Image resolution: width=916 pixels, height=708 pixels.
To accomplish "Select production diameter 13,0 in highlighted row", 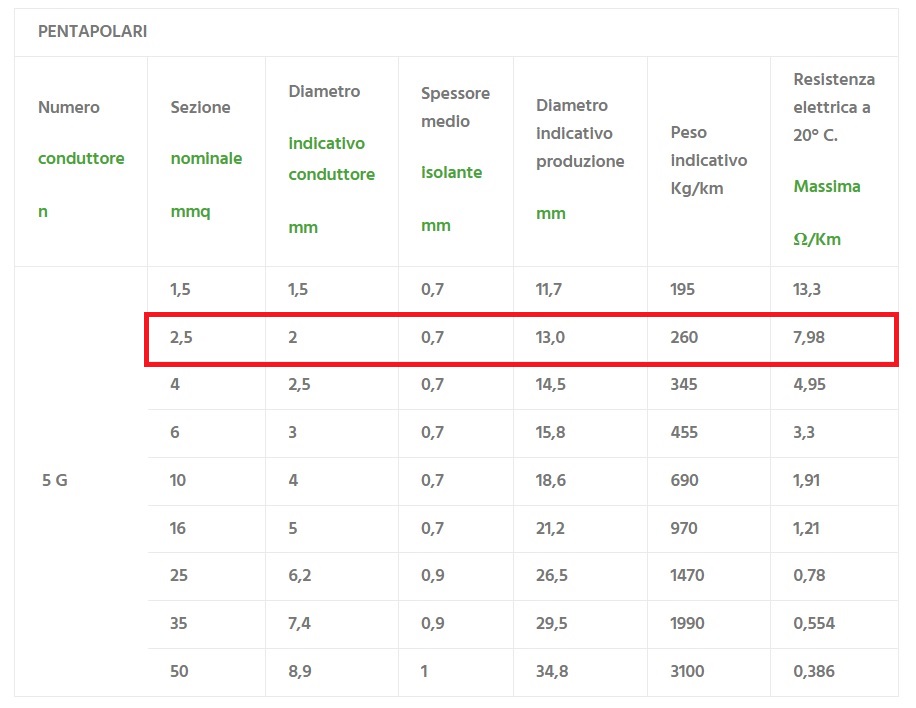I will click(550, 338).
